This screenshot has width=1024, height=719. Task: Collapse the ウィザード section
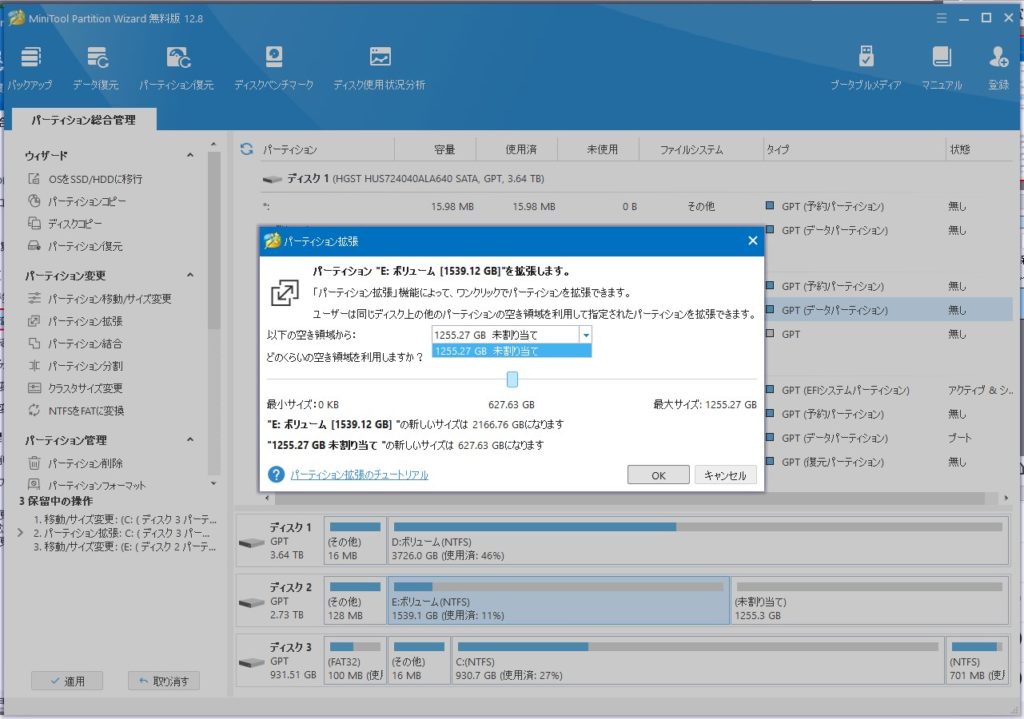click(x=190, y=156)
